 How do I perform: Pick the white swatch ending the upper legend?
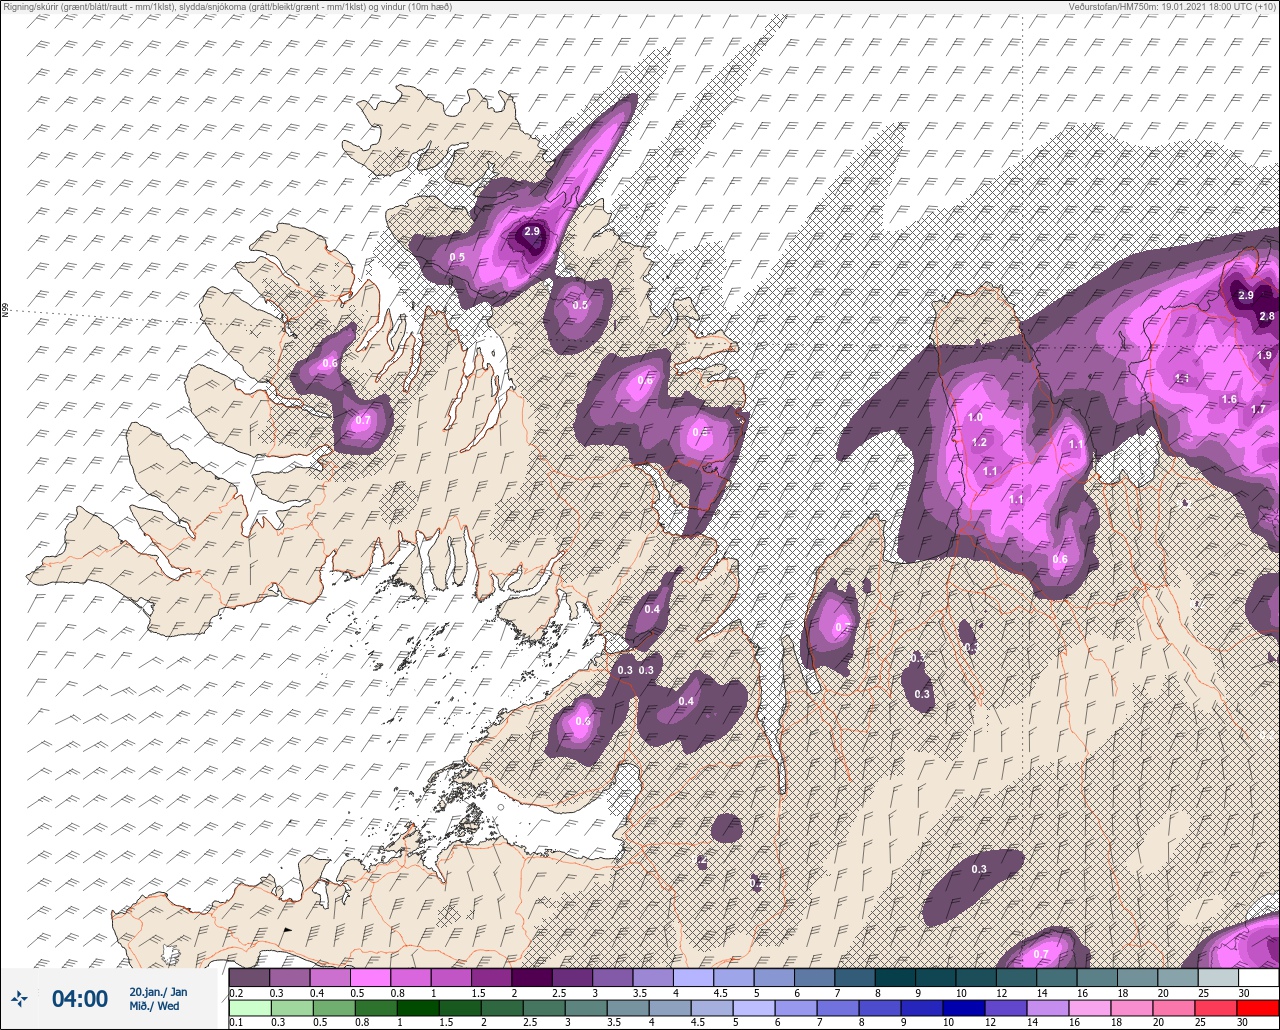coord(1258,977)
